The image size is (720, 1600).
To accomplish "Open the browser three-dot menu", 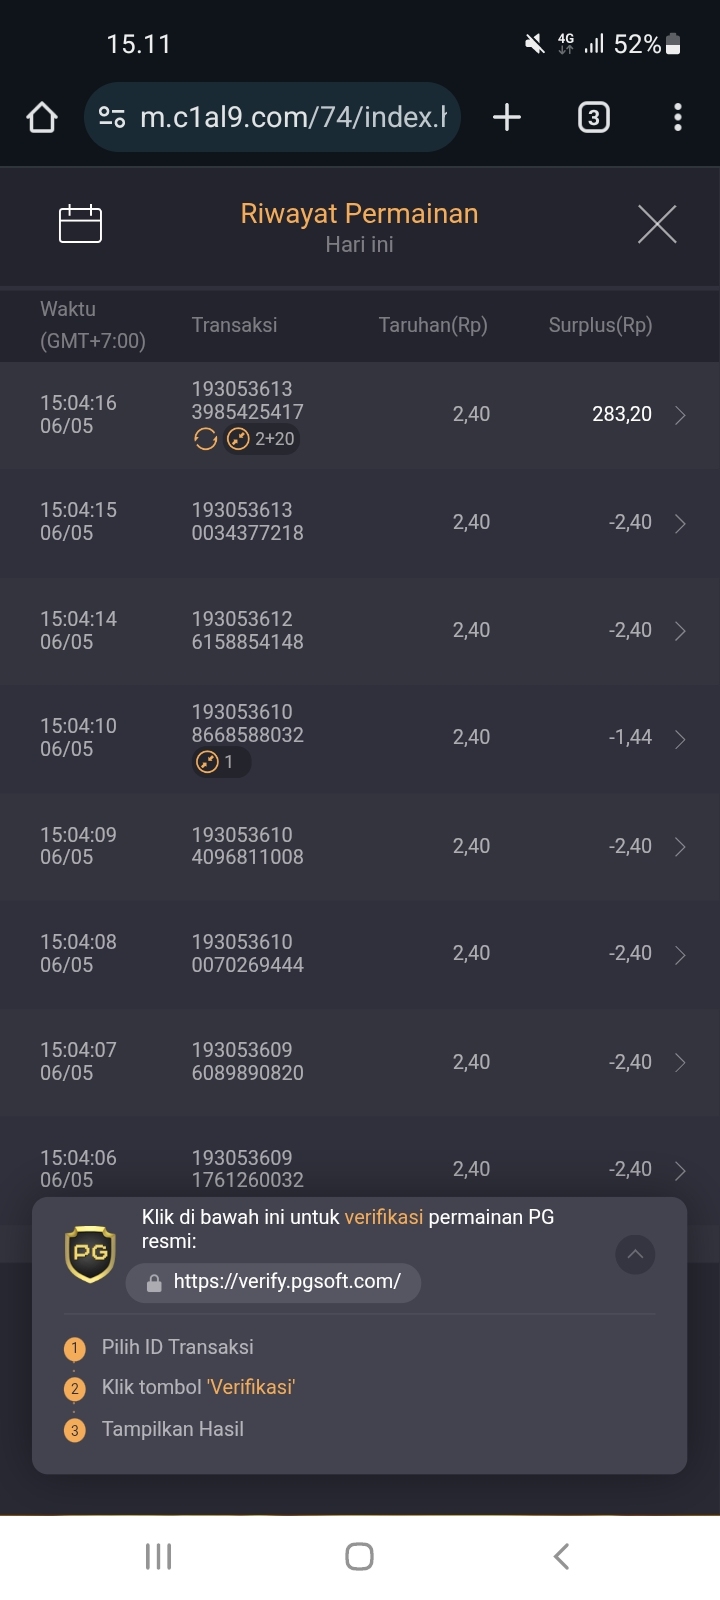I will (x=678, y=117).
